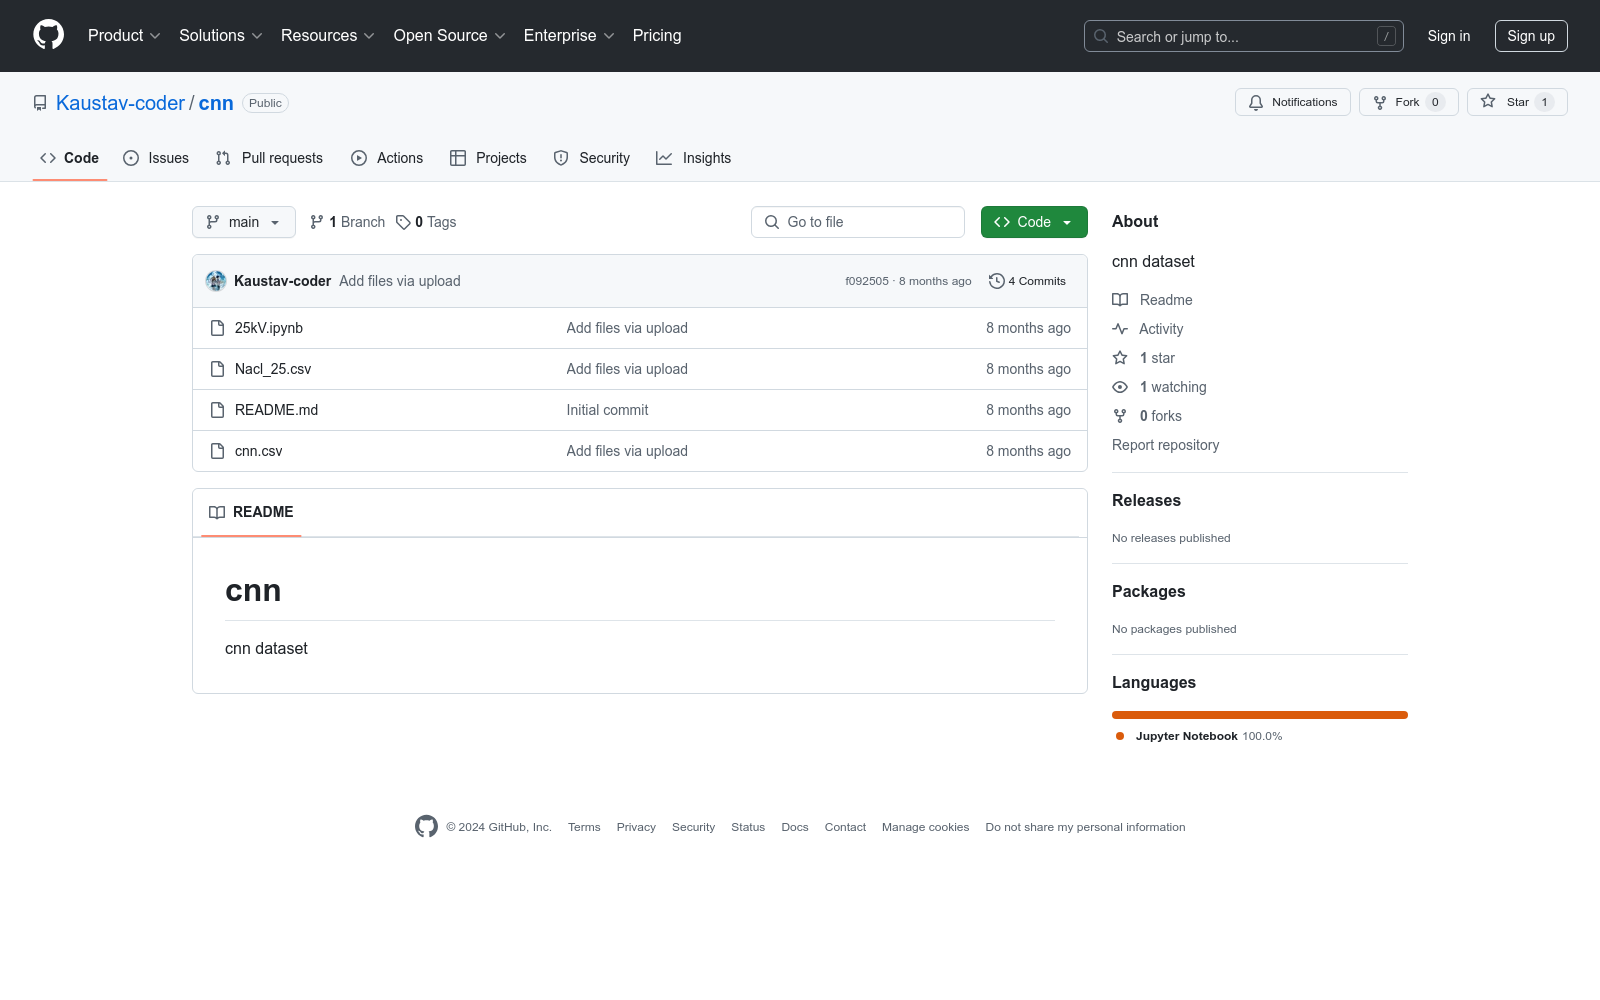This screenshot has height=1000, width=1600.
Task: Click the history clock icon by Commits
Action: tap(996, 281)
